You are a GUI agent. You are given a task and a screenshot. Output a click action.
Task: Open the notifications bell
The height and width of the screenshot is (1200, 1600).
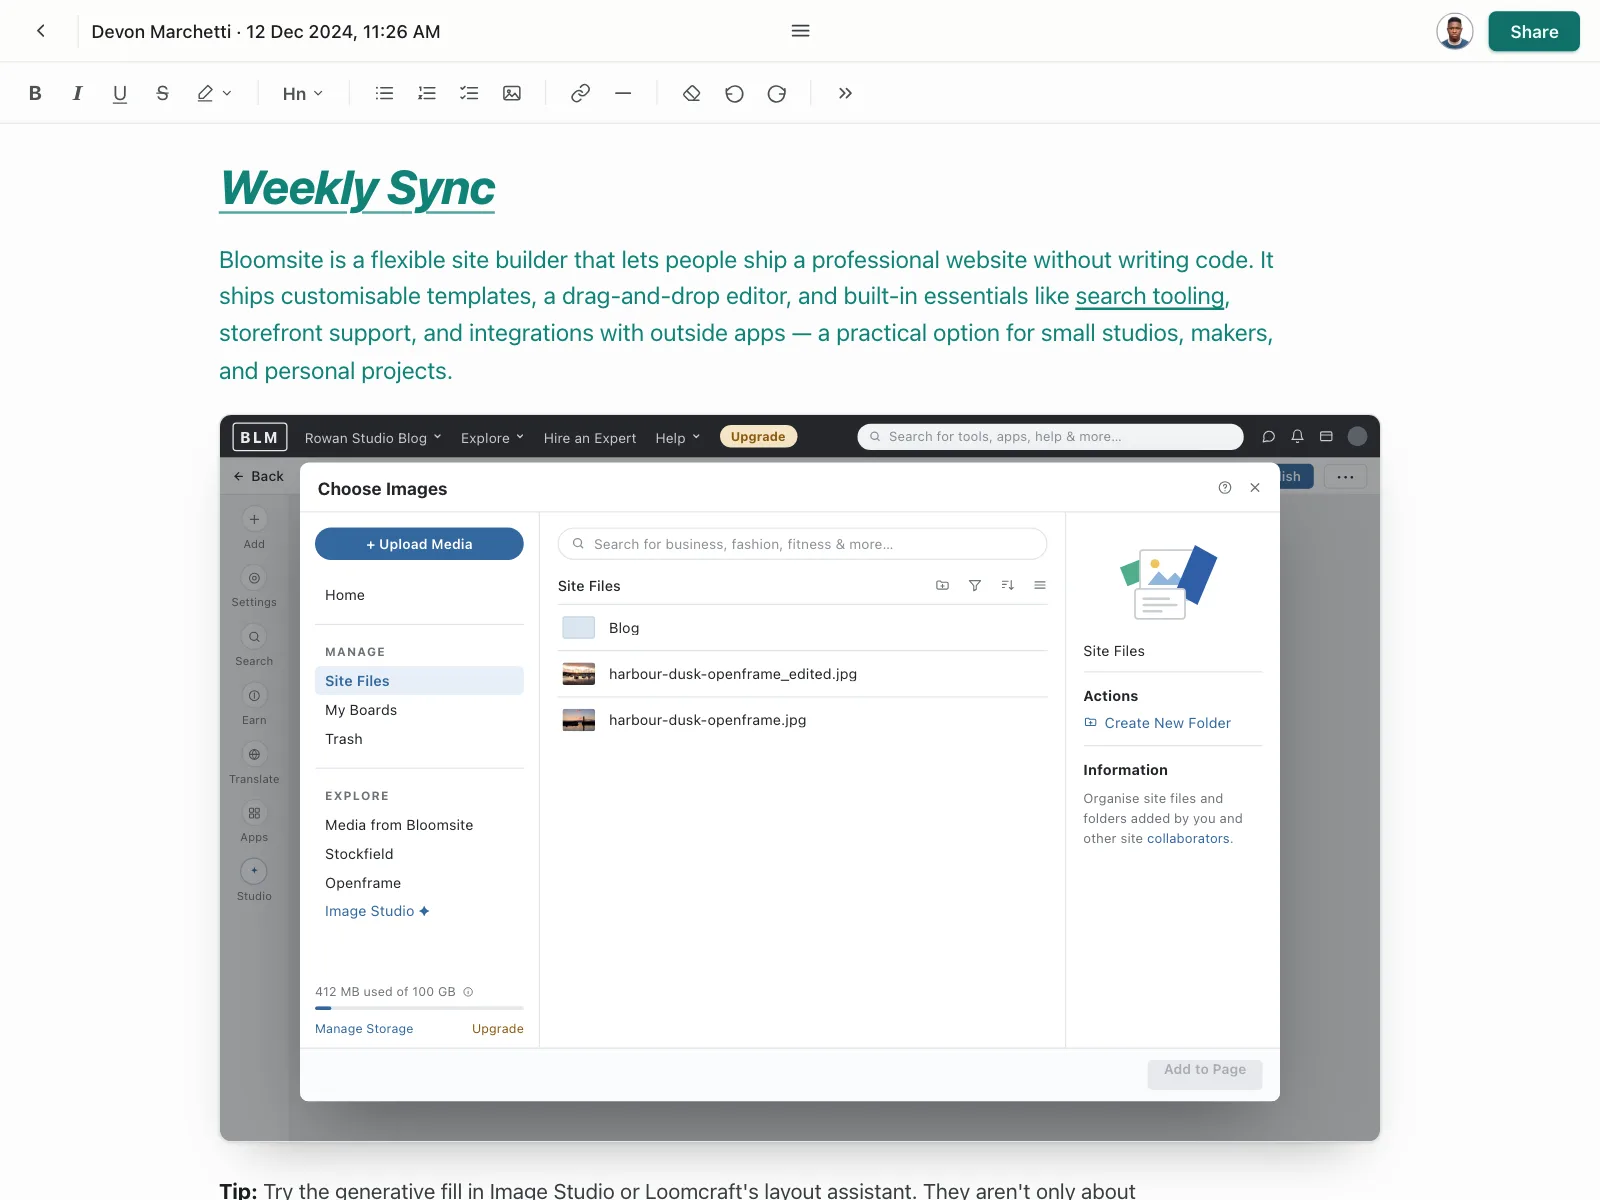(1297, 436)
